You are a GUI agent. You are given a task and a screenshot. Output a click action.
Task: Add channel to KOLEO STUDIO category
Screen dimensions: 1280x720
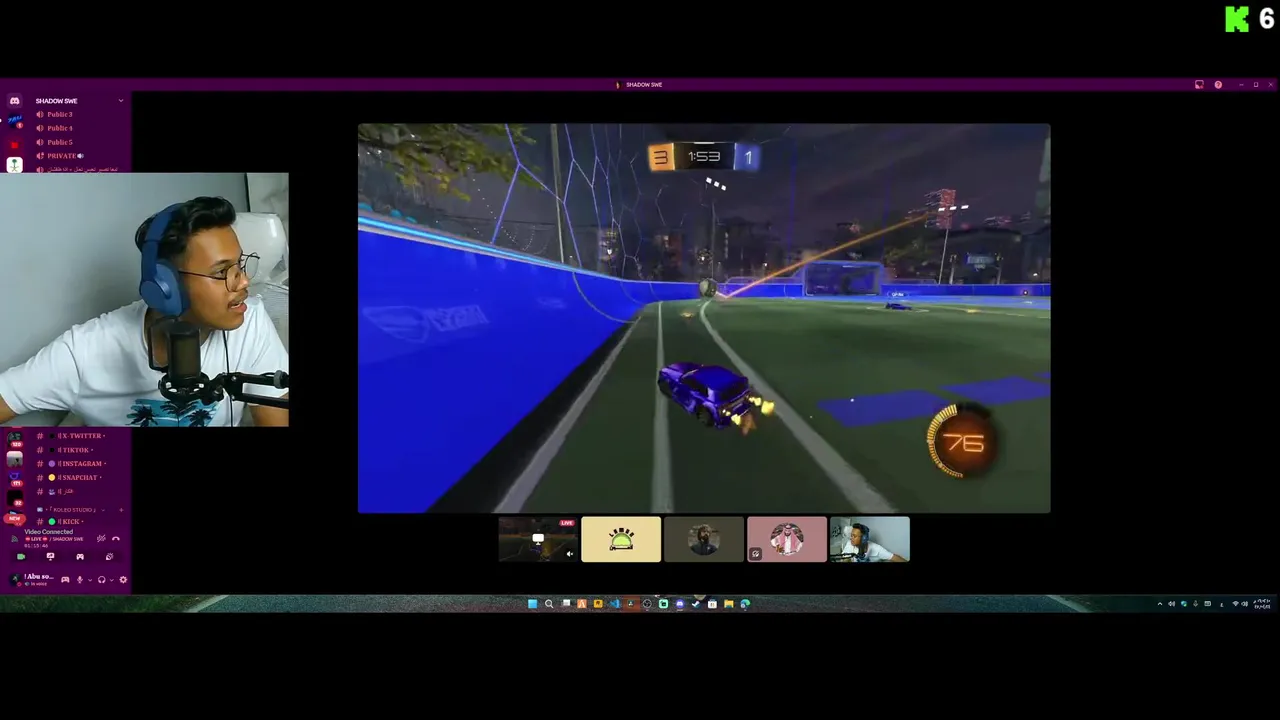(121, 510)
